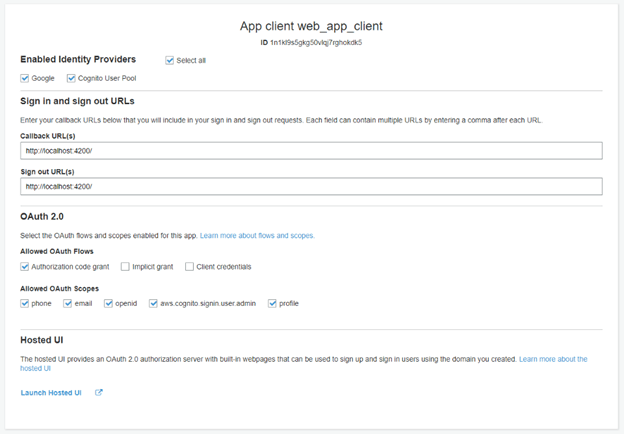
Task: Uncheck the email OAuth scope
Action: click(x=68, y=303)
